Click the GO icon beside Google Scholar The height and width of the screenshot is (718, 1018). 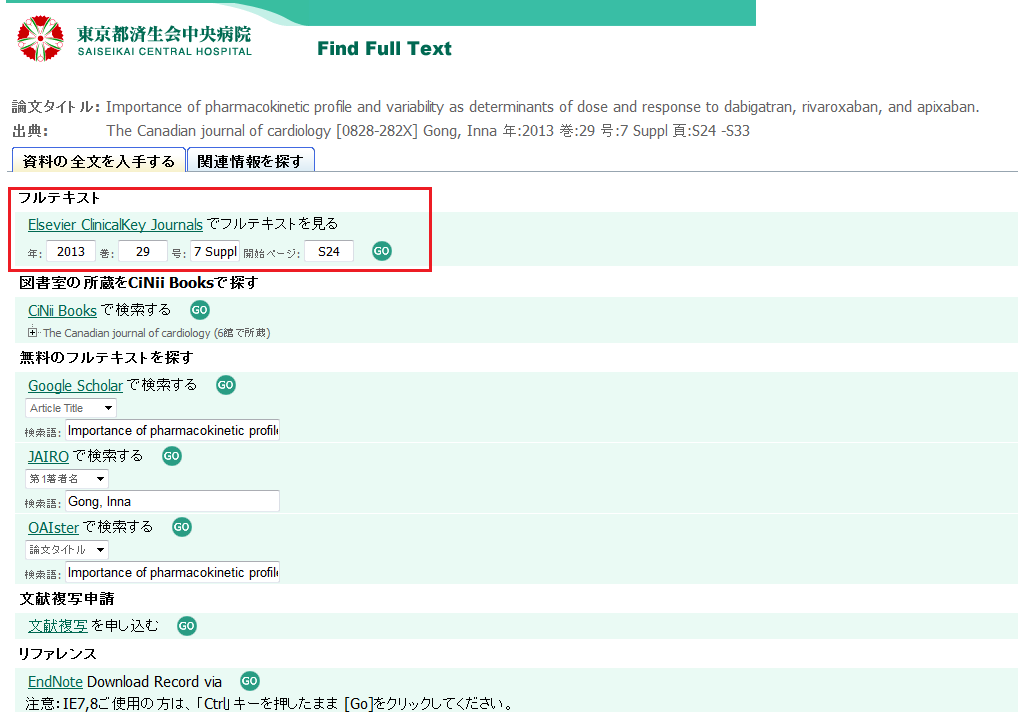click(226, 385)
